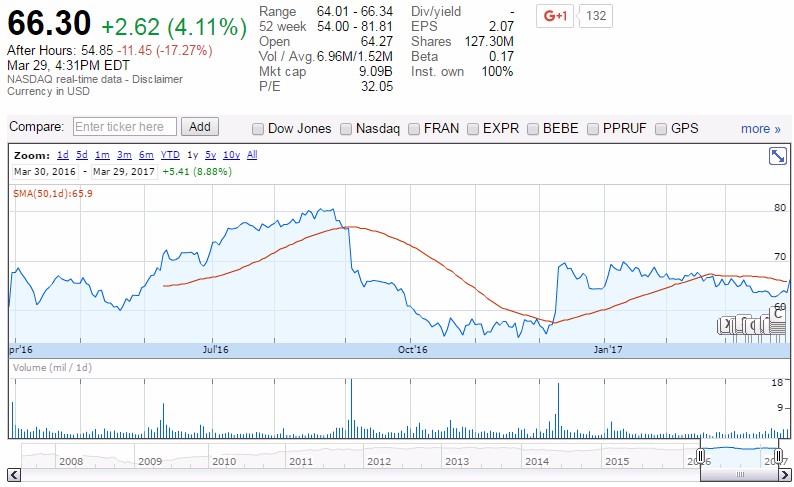Viewport: 794px width, 487px height.
Task: Click the +5.41 (8.88%) period change
Action: click(197, 172)
